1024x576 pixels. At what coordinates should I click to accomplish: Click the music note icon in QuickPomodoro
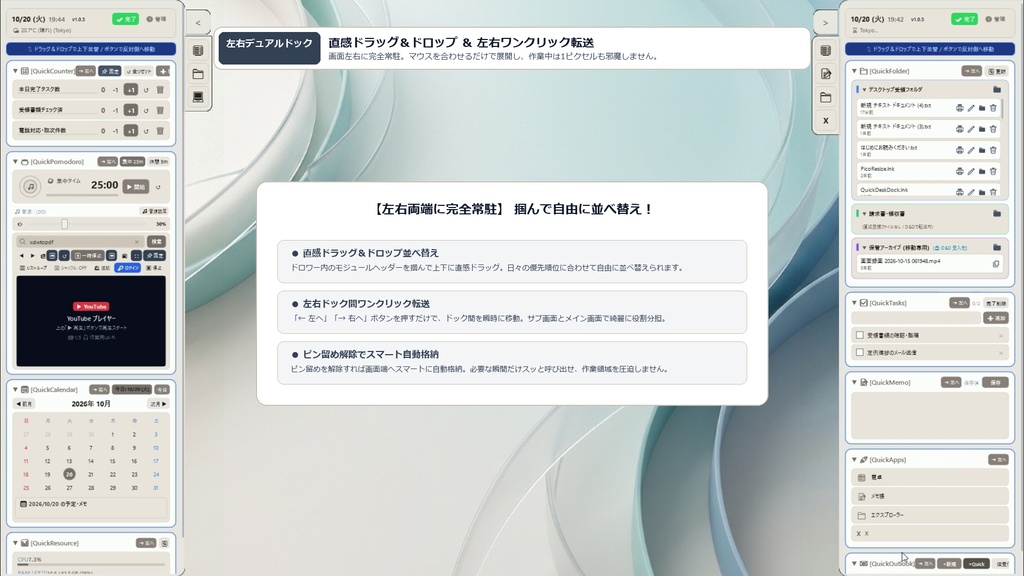[x=30, y=187]
